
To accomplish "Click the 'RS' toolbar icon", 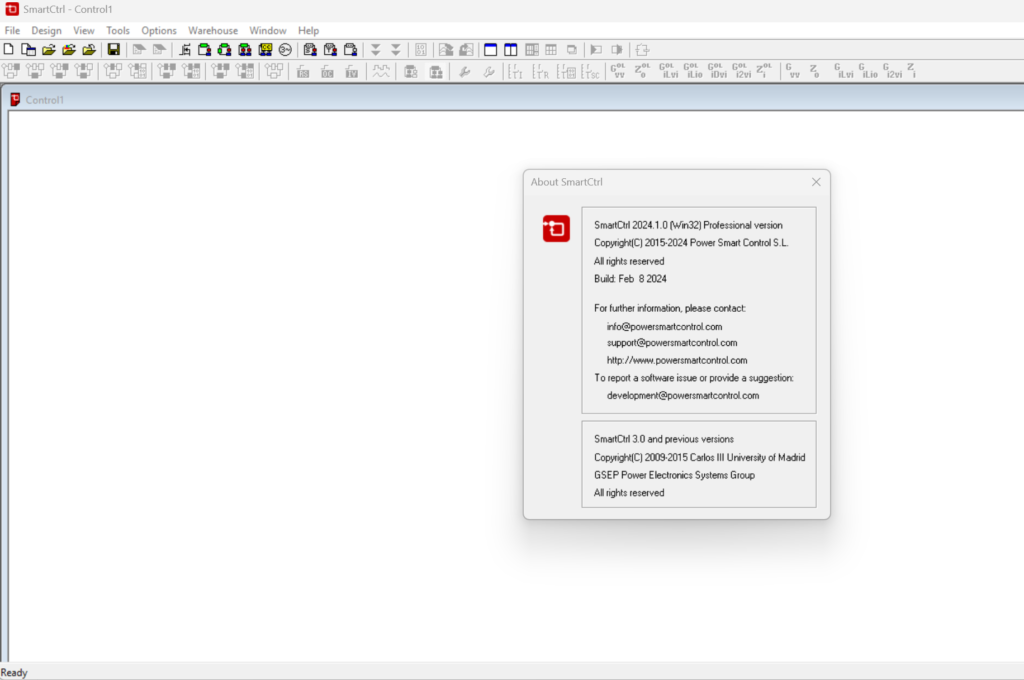I will (303, 71).
